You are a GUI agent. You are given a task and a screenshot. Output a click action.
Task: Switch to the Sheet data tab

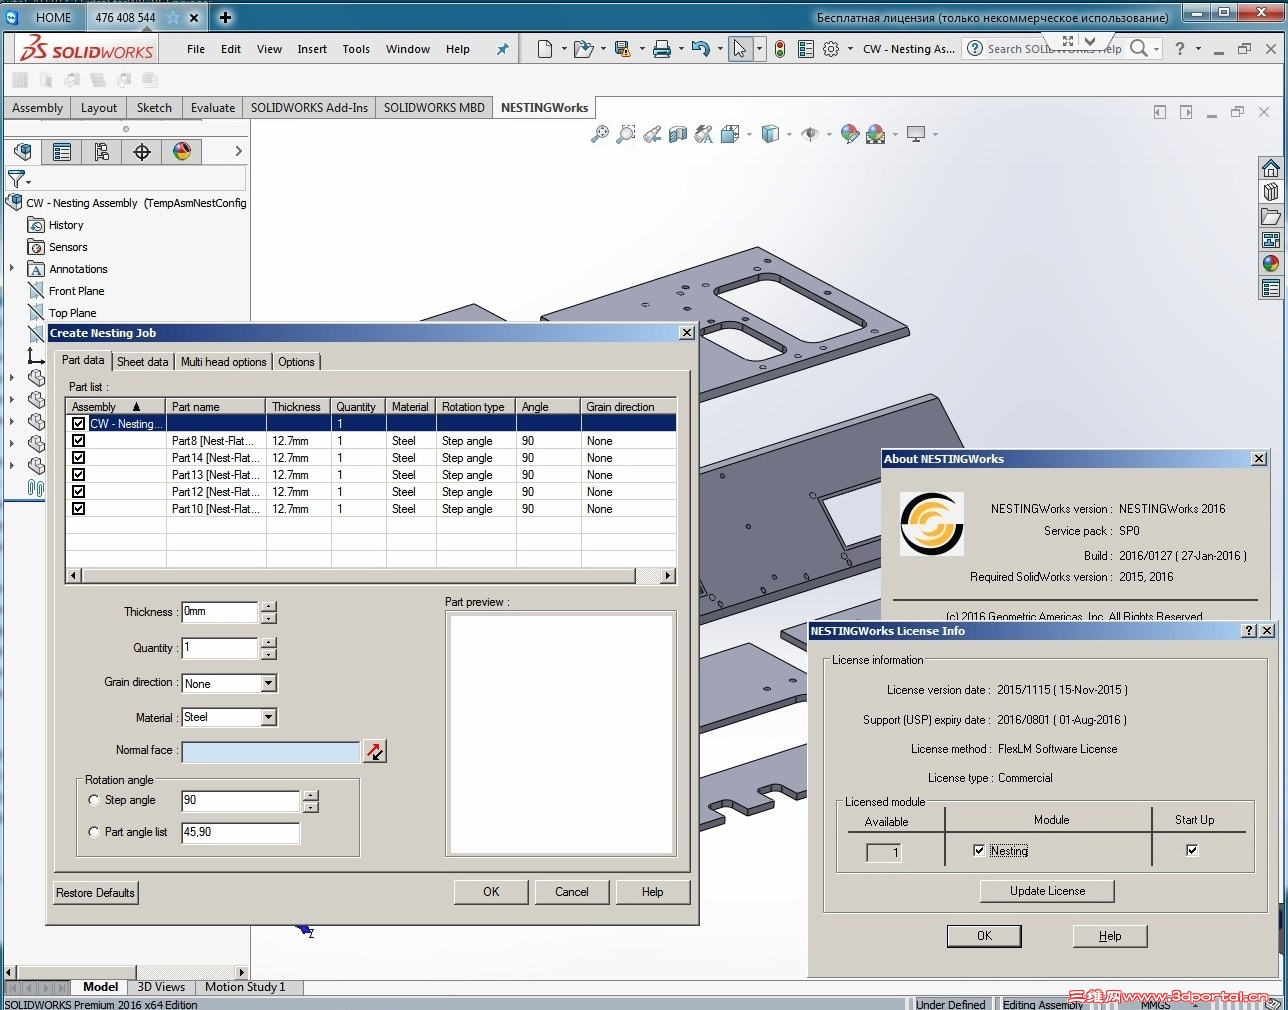pos(142,362)
